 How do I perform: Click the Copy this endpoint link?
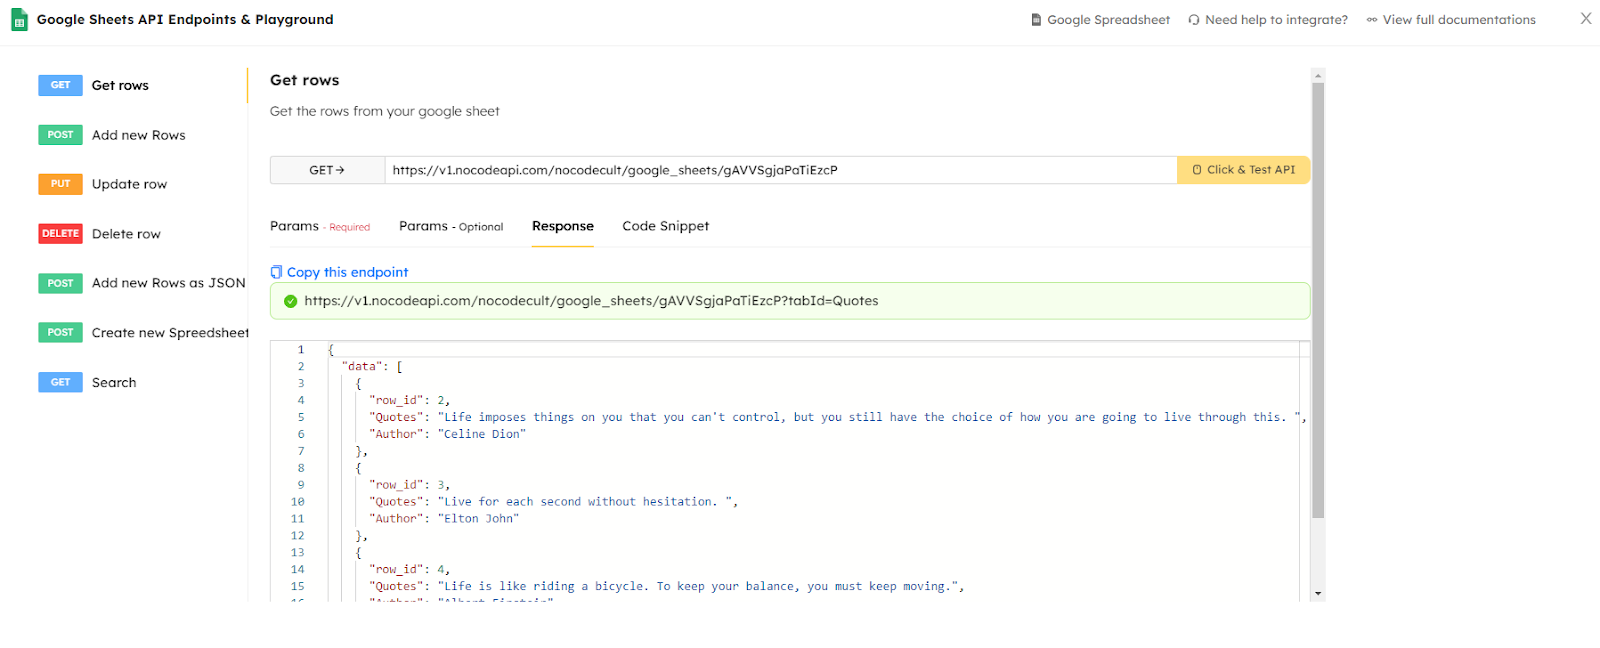click(347, 272)
